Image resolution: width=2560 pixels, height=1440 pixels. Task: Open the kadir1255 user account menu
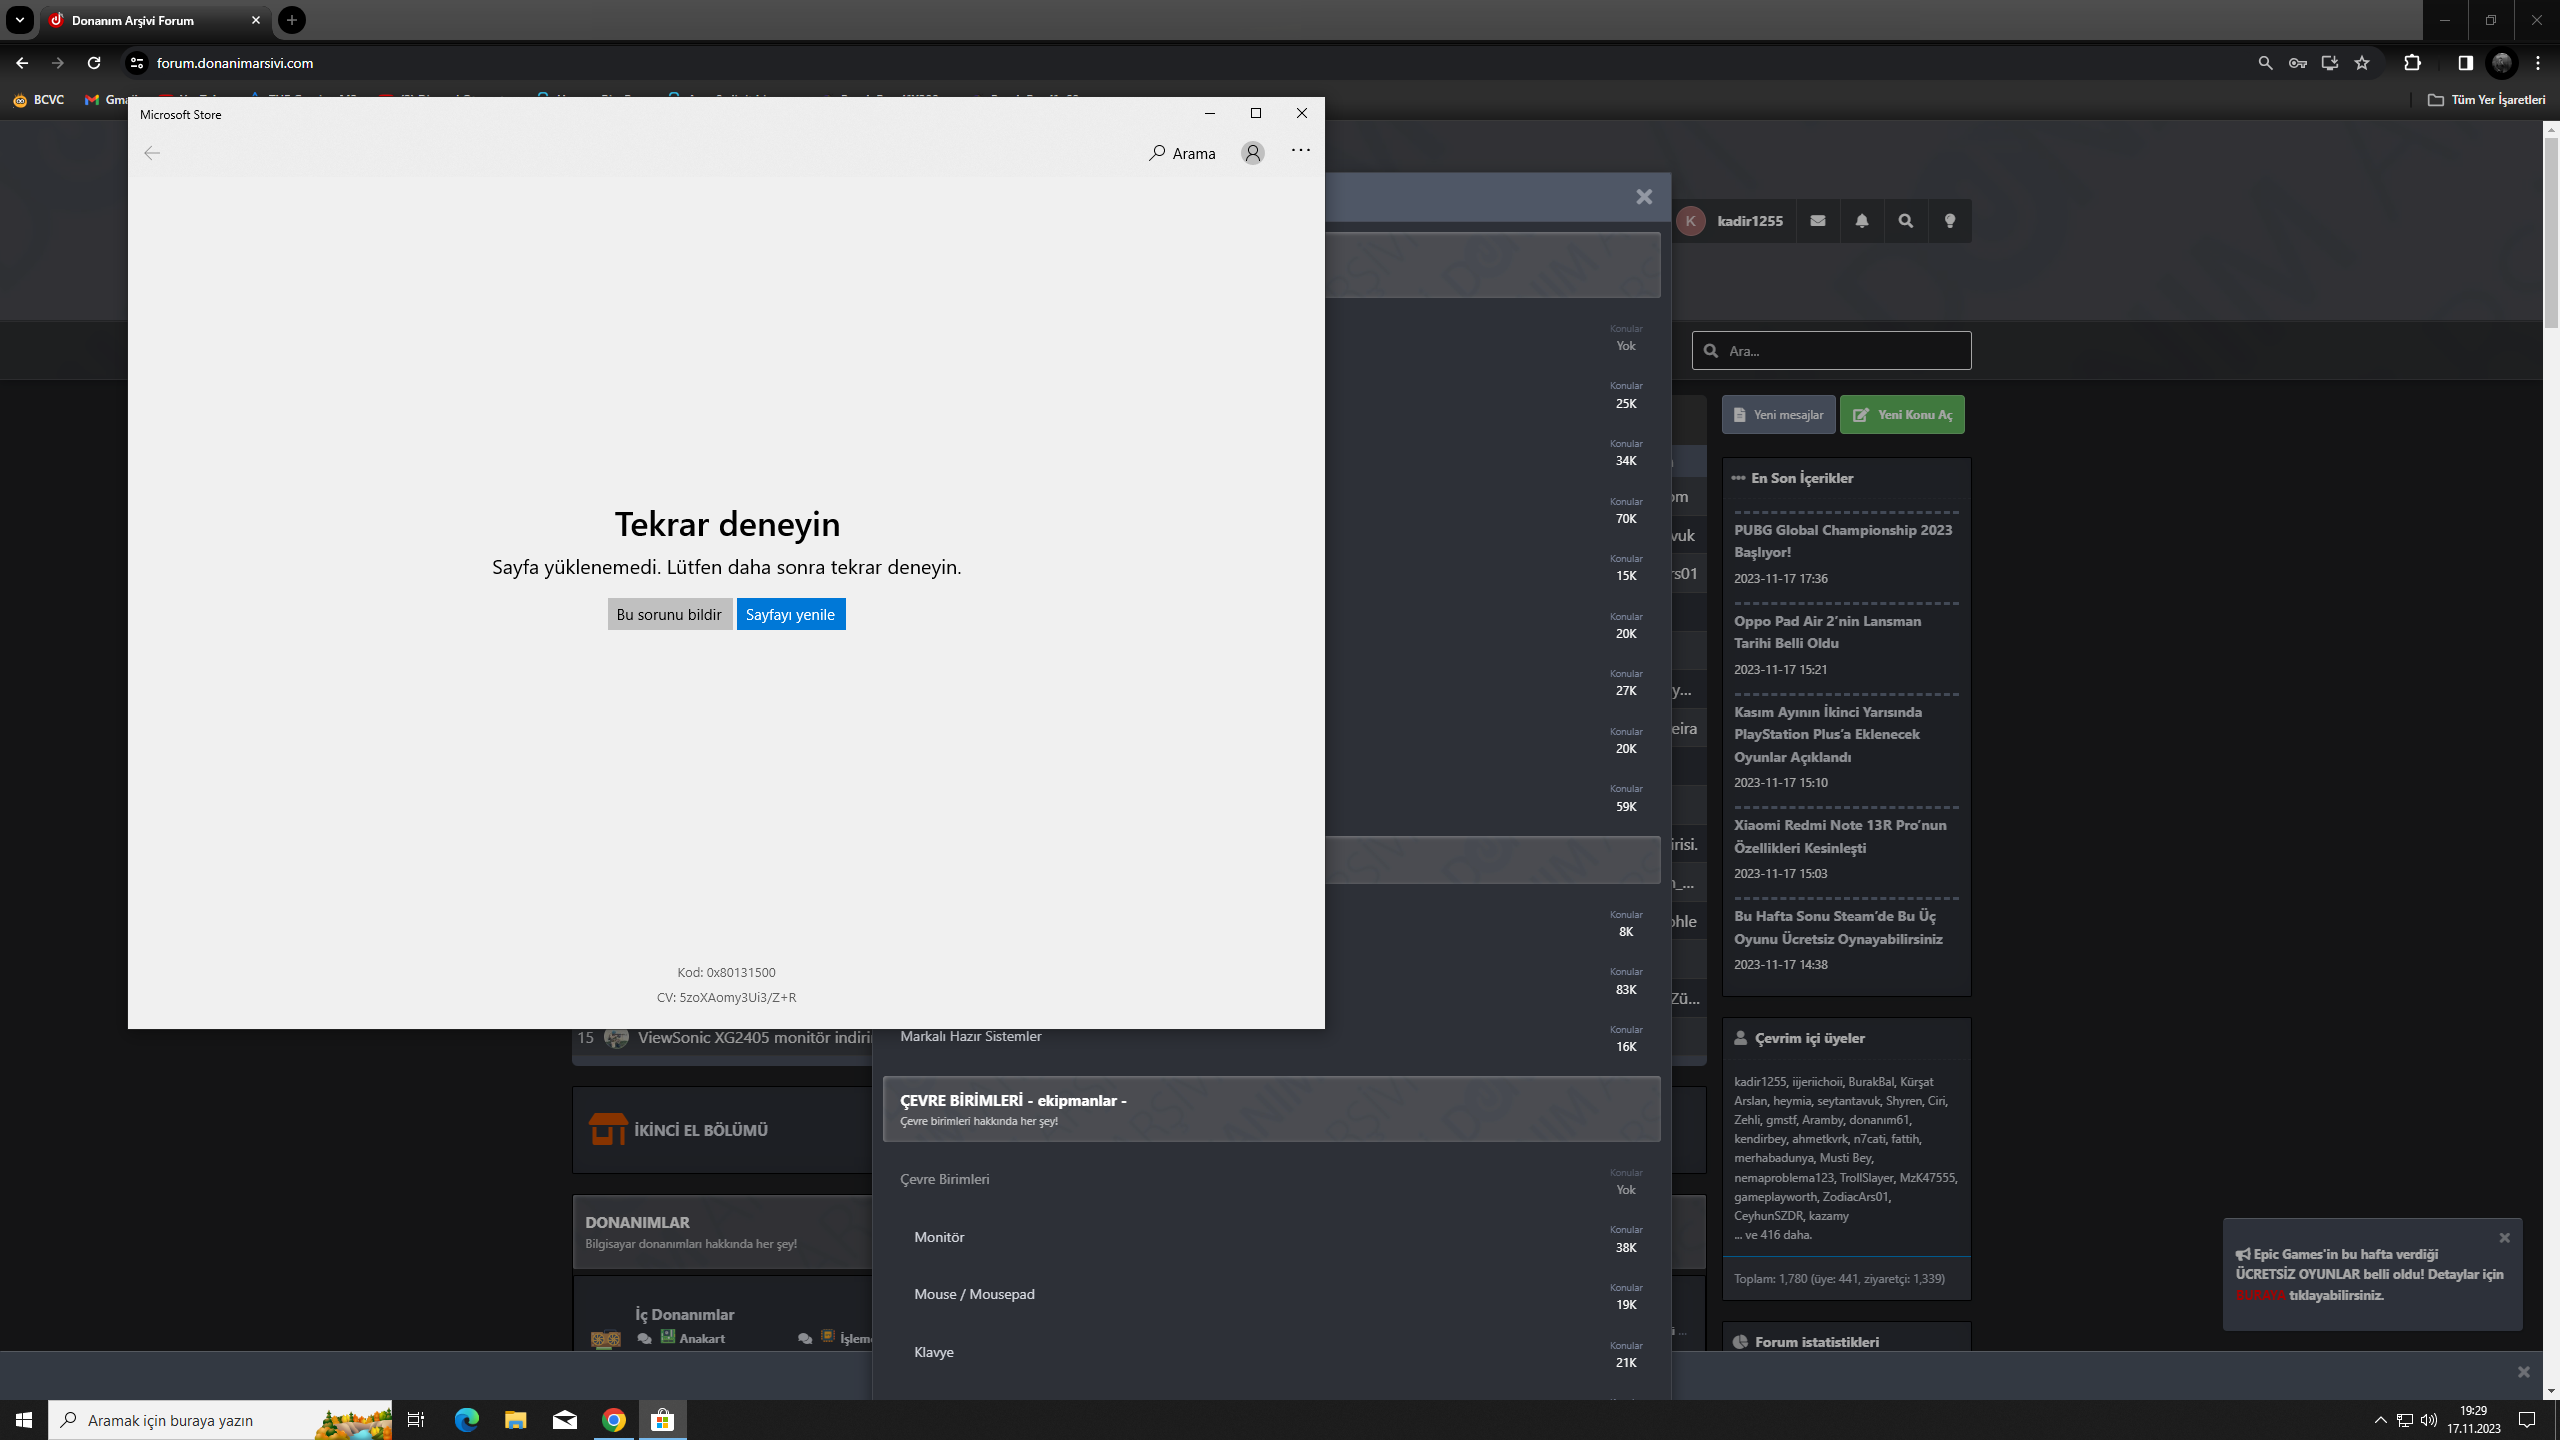pyautogui.click(x=1749, y=221)
